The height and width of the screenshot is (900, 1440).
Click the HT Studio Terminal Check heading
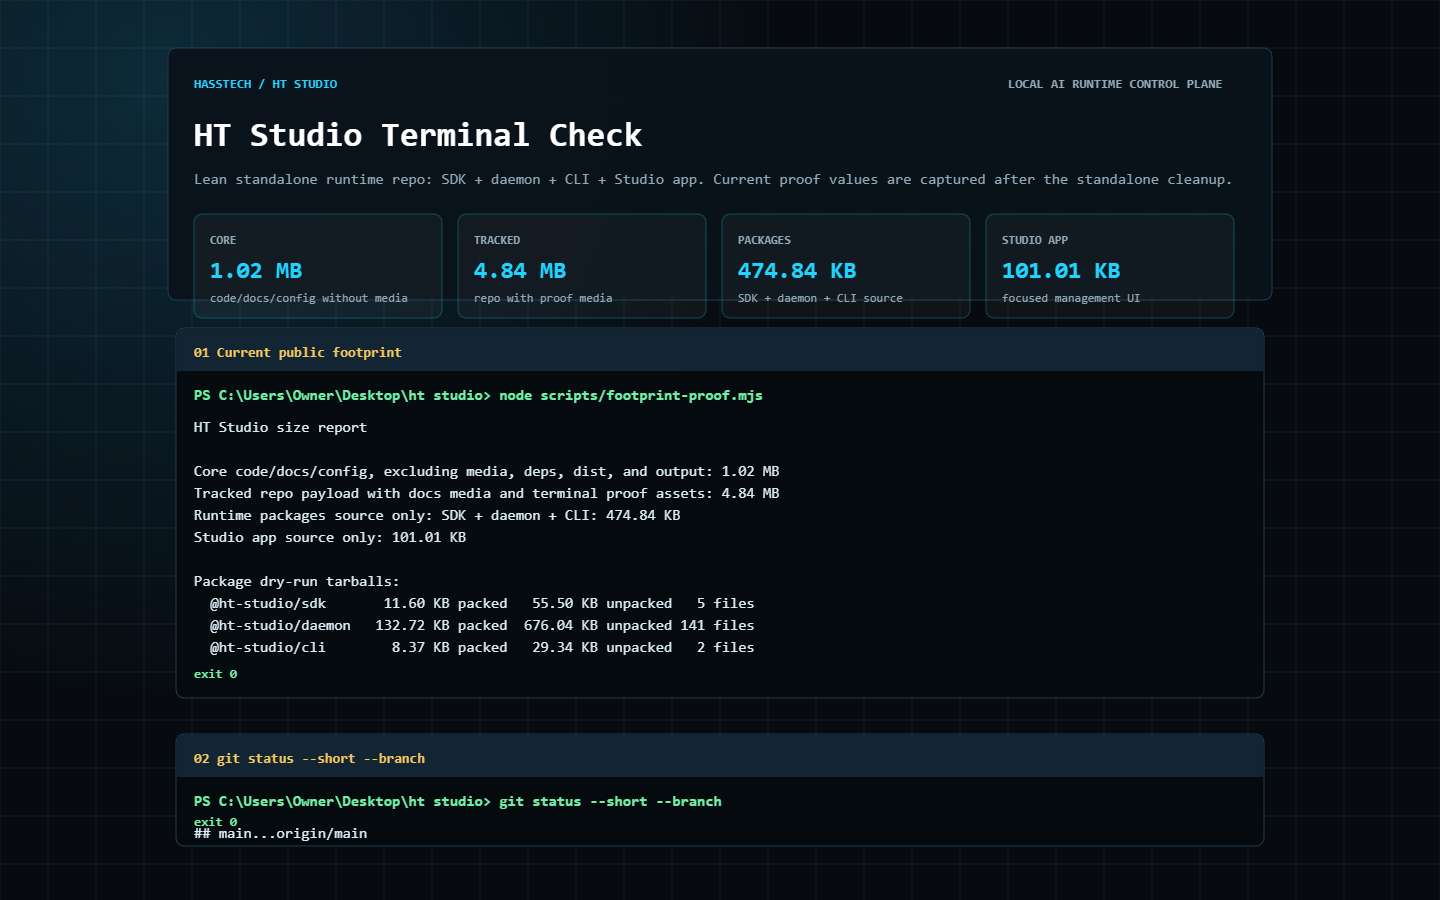tap(418, 135)
